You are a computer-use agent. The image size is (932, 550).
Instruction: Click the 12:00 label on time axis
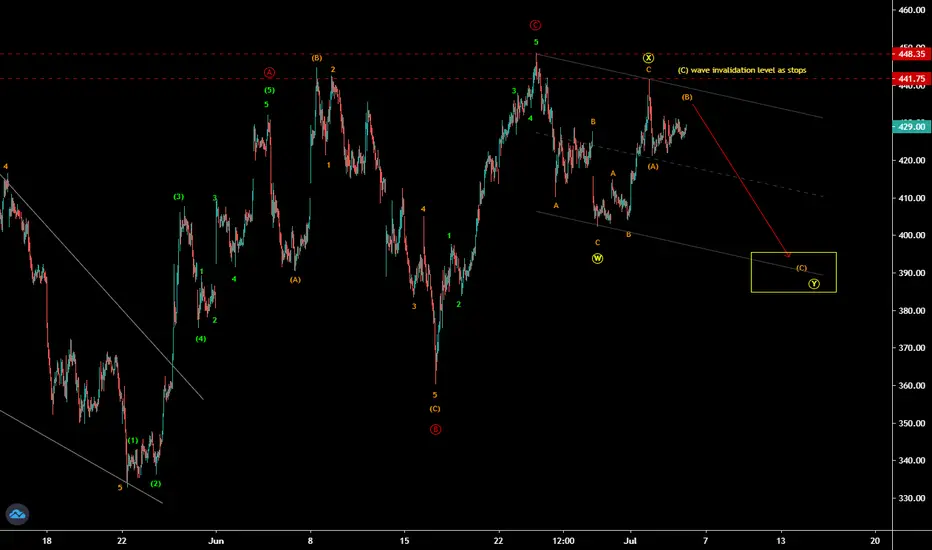click(x=563, y=541)
